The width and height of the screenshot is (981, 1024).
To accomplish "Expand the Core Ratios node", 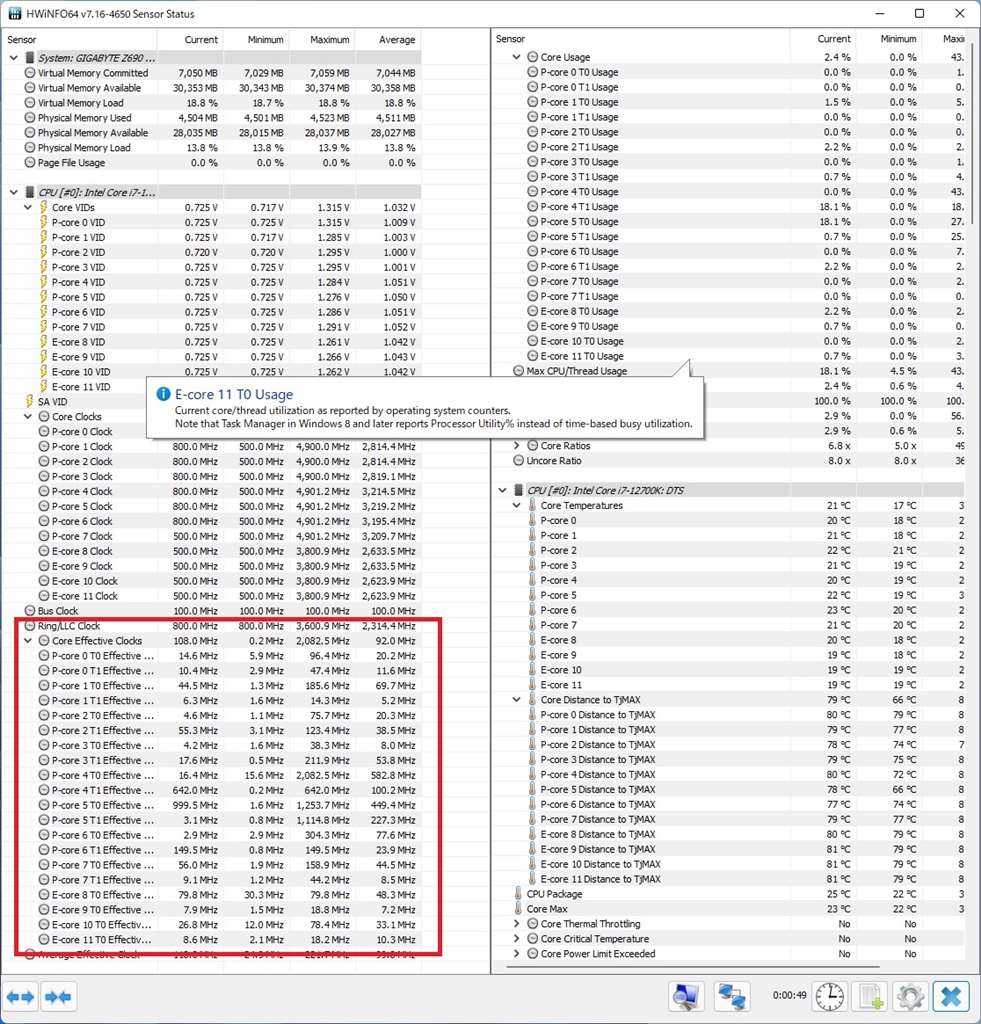I will (517, 445).
